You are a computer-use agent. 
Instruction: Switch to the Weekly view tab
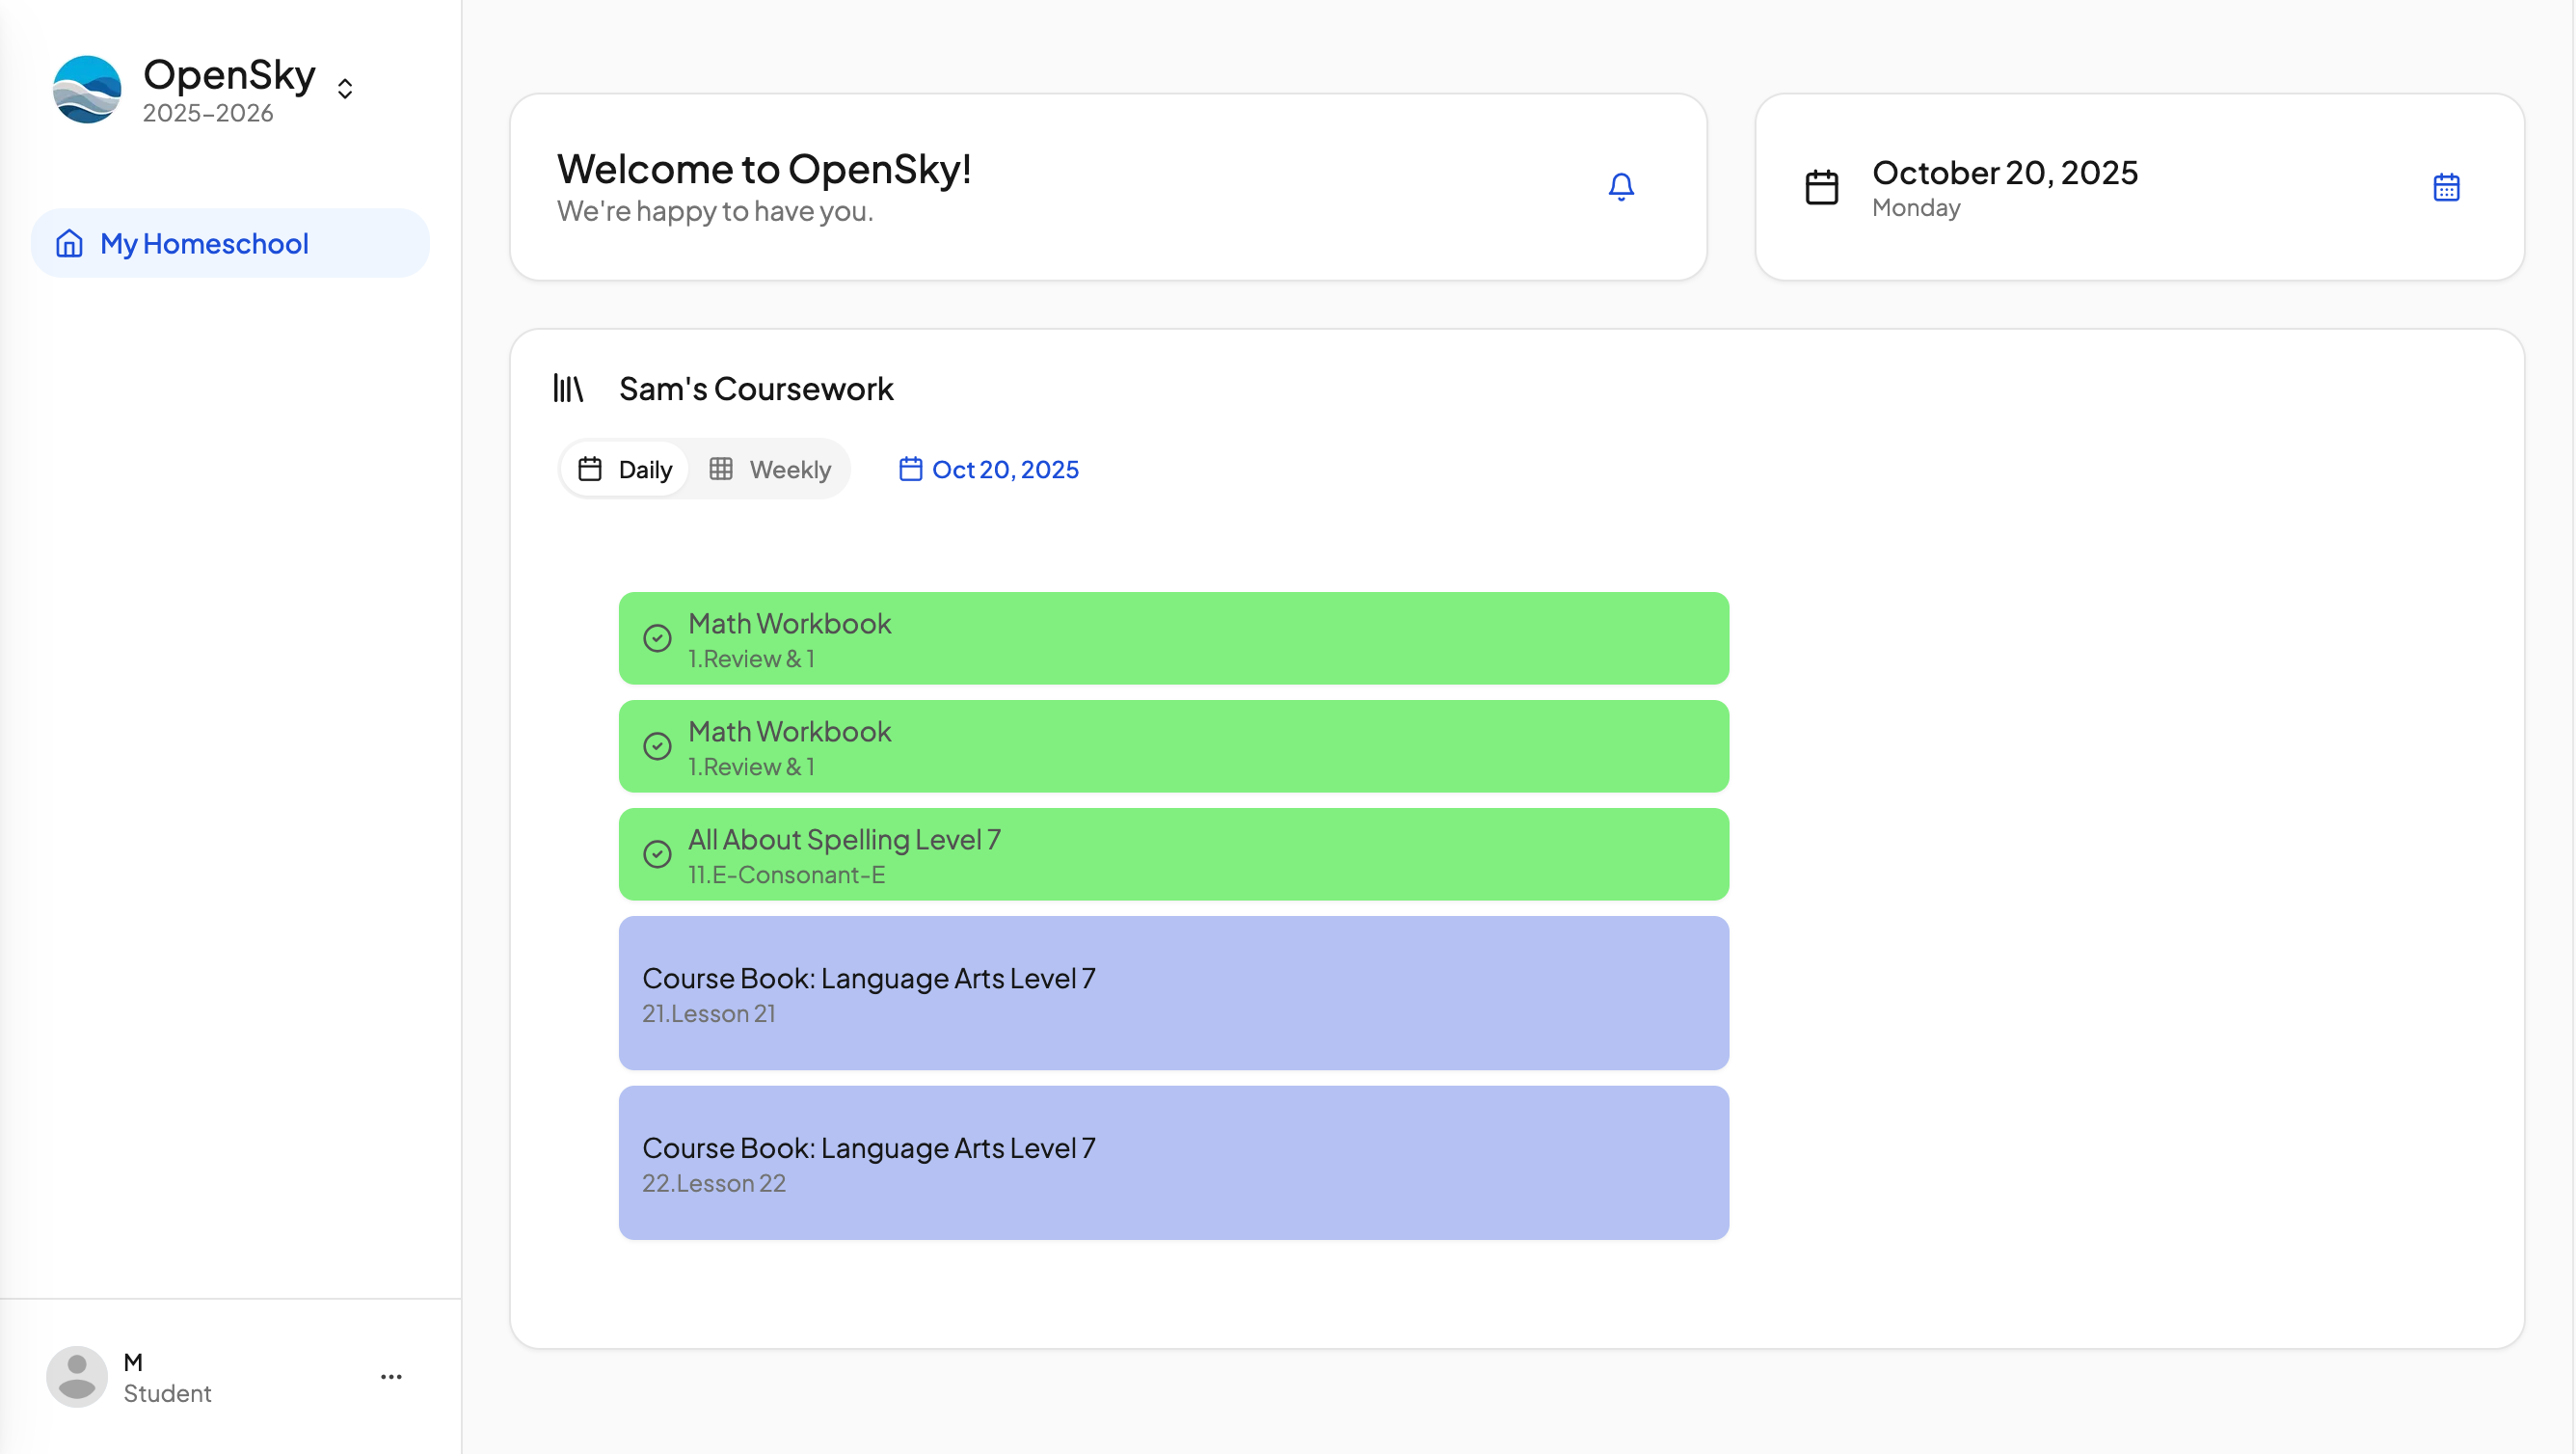pos(770,469)
